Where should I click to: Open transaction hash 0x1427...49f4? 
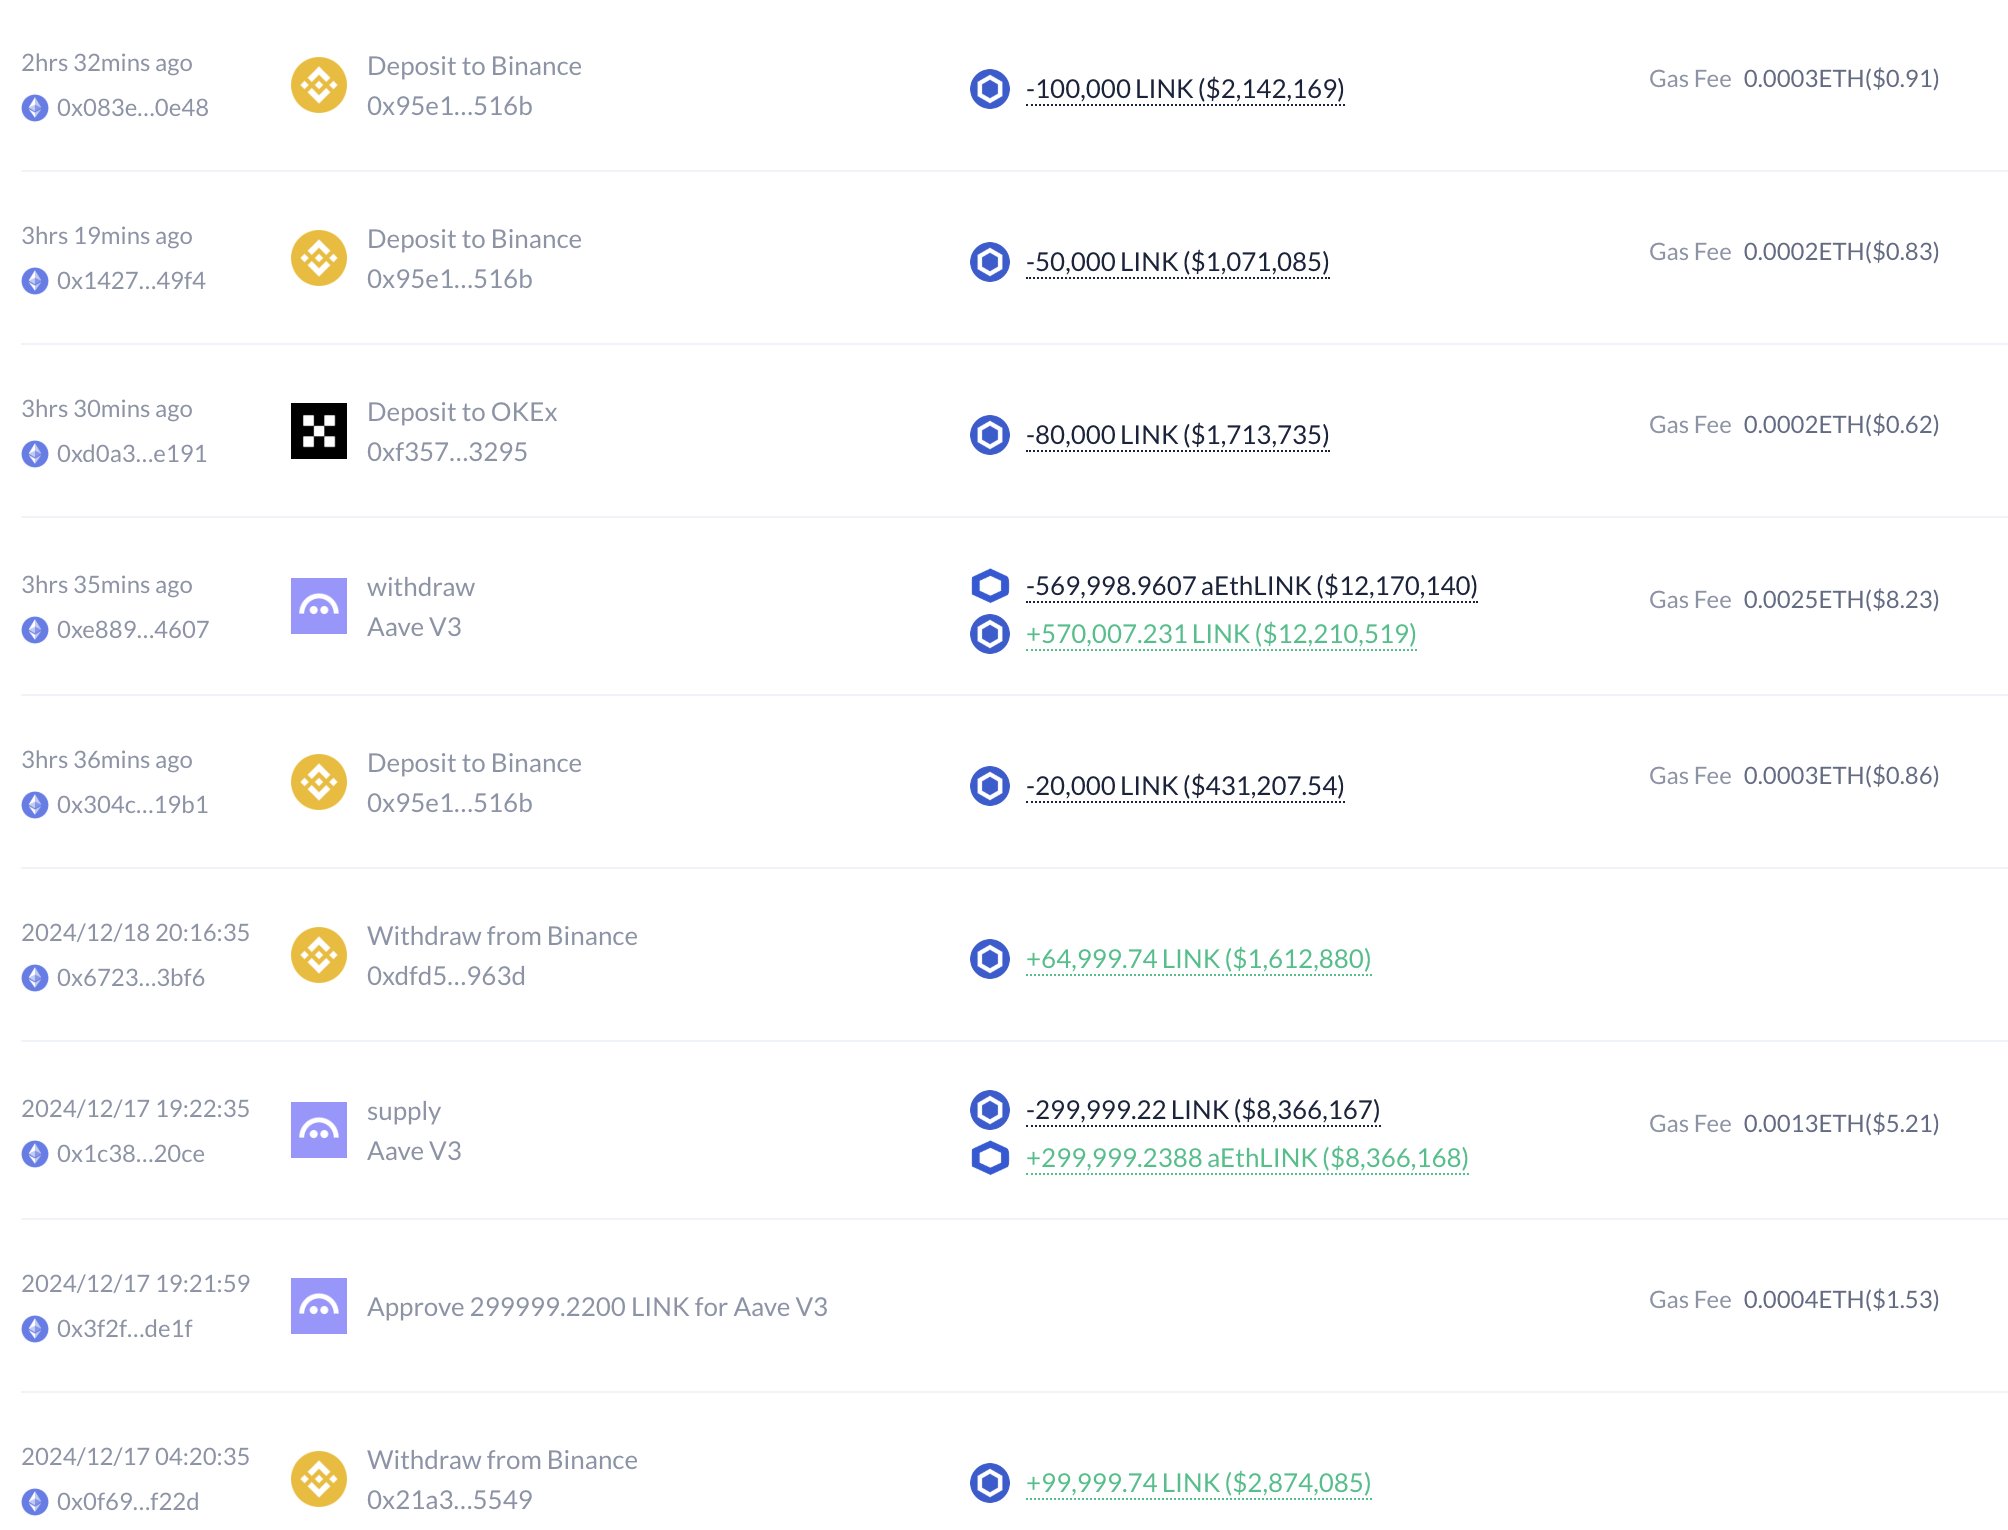[x=131, y=281]
